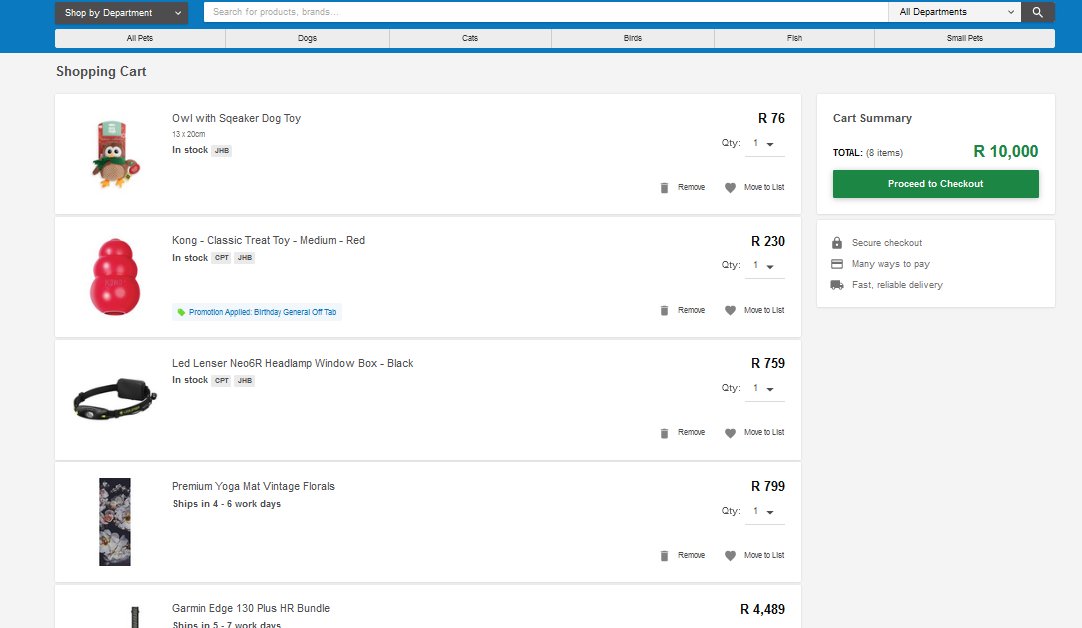This screenshot has width=1082, height=628.
Task: Click trash icon for Owl Dog Toy
Action: coord(665,188)
